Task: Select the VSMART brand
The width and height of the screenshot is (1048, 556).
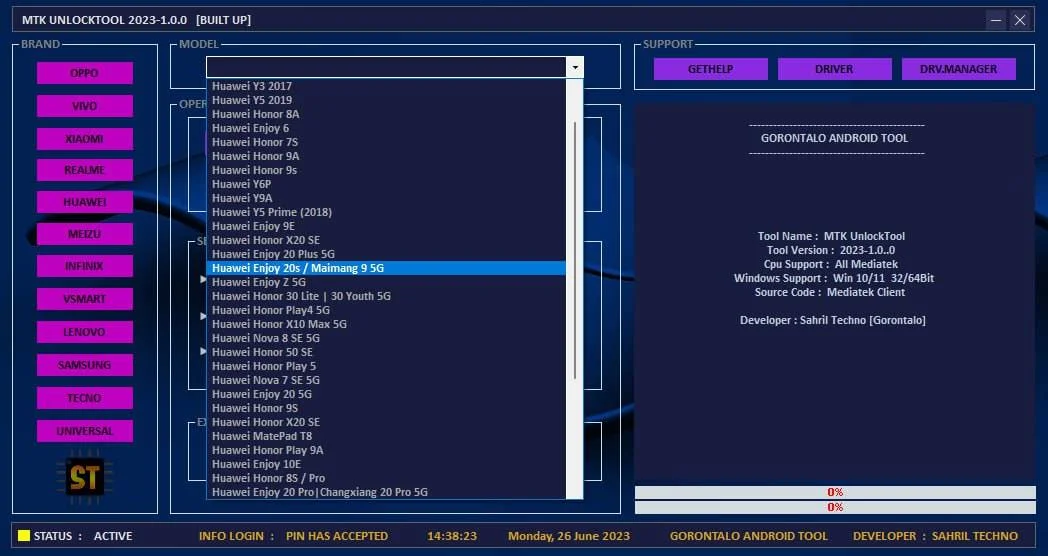Action: click(85, 299)
